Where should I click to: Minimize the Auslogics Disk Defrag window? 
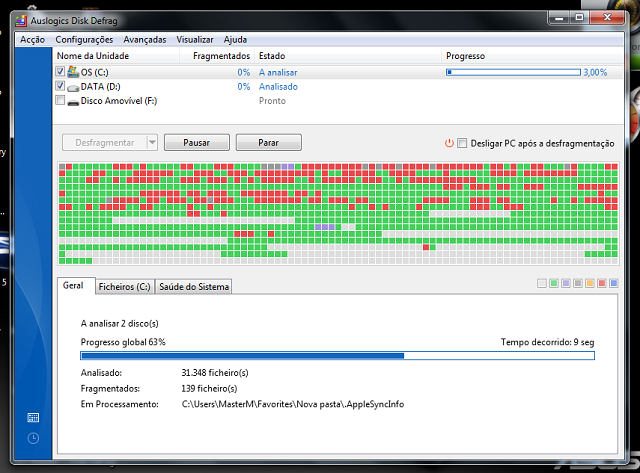pos(560,18)
